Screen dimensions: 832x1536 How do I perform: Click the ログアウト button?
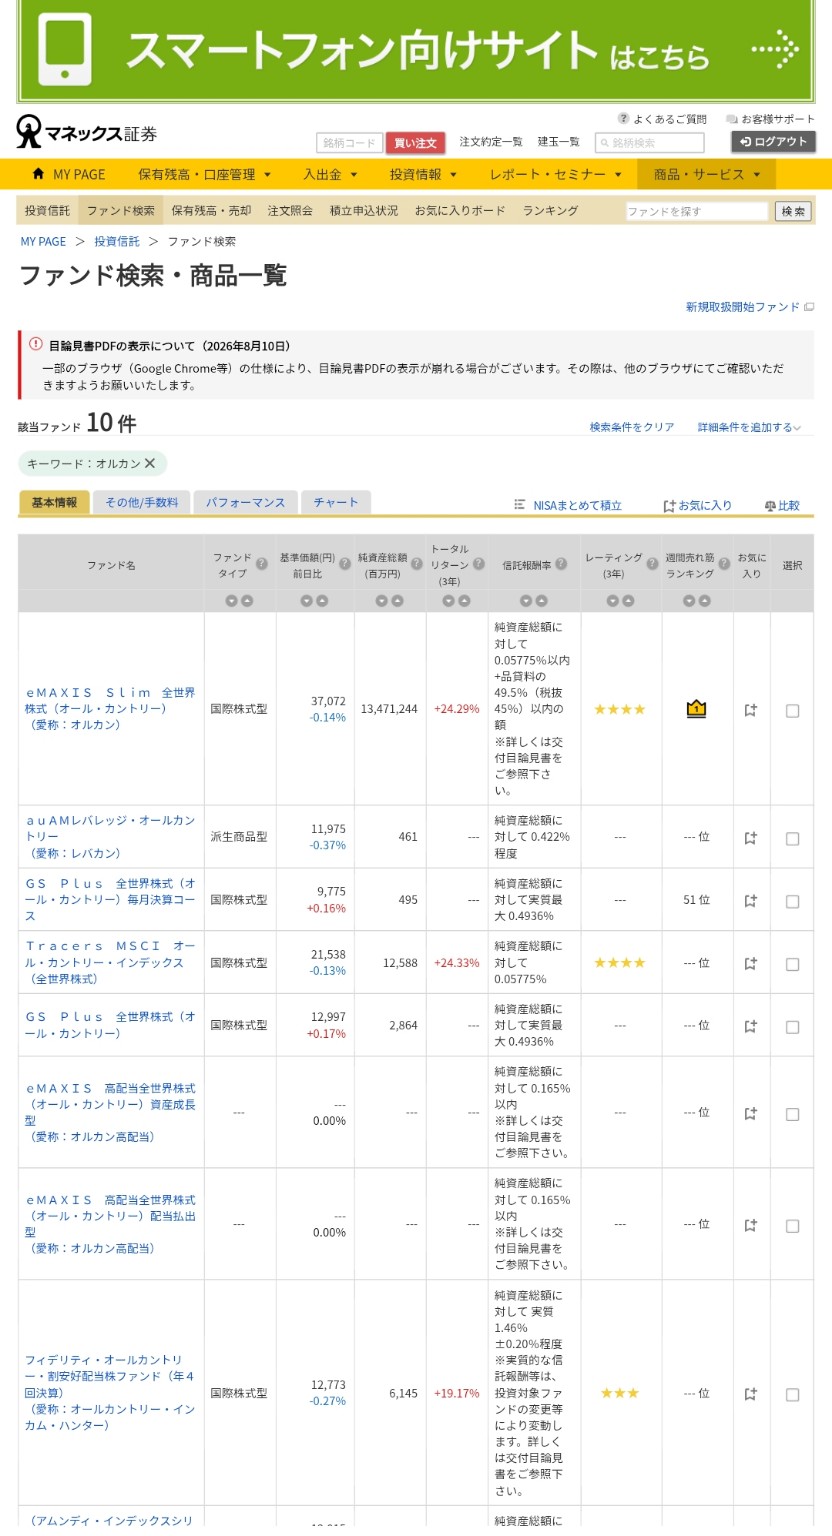pos(773,142)
